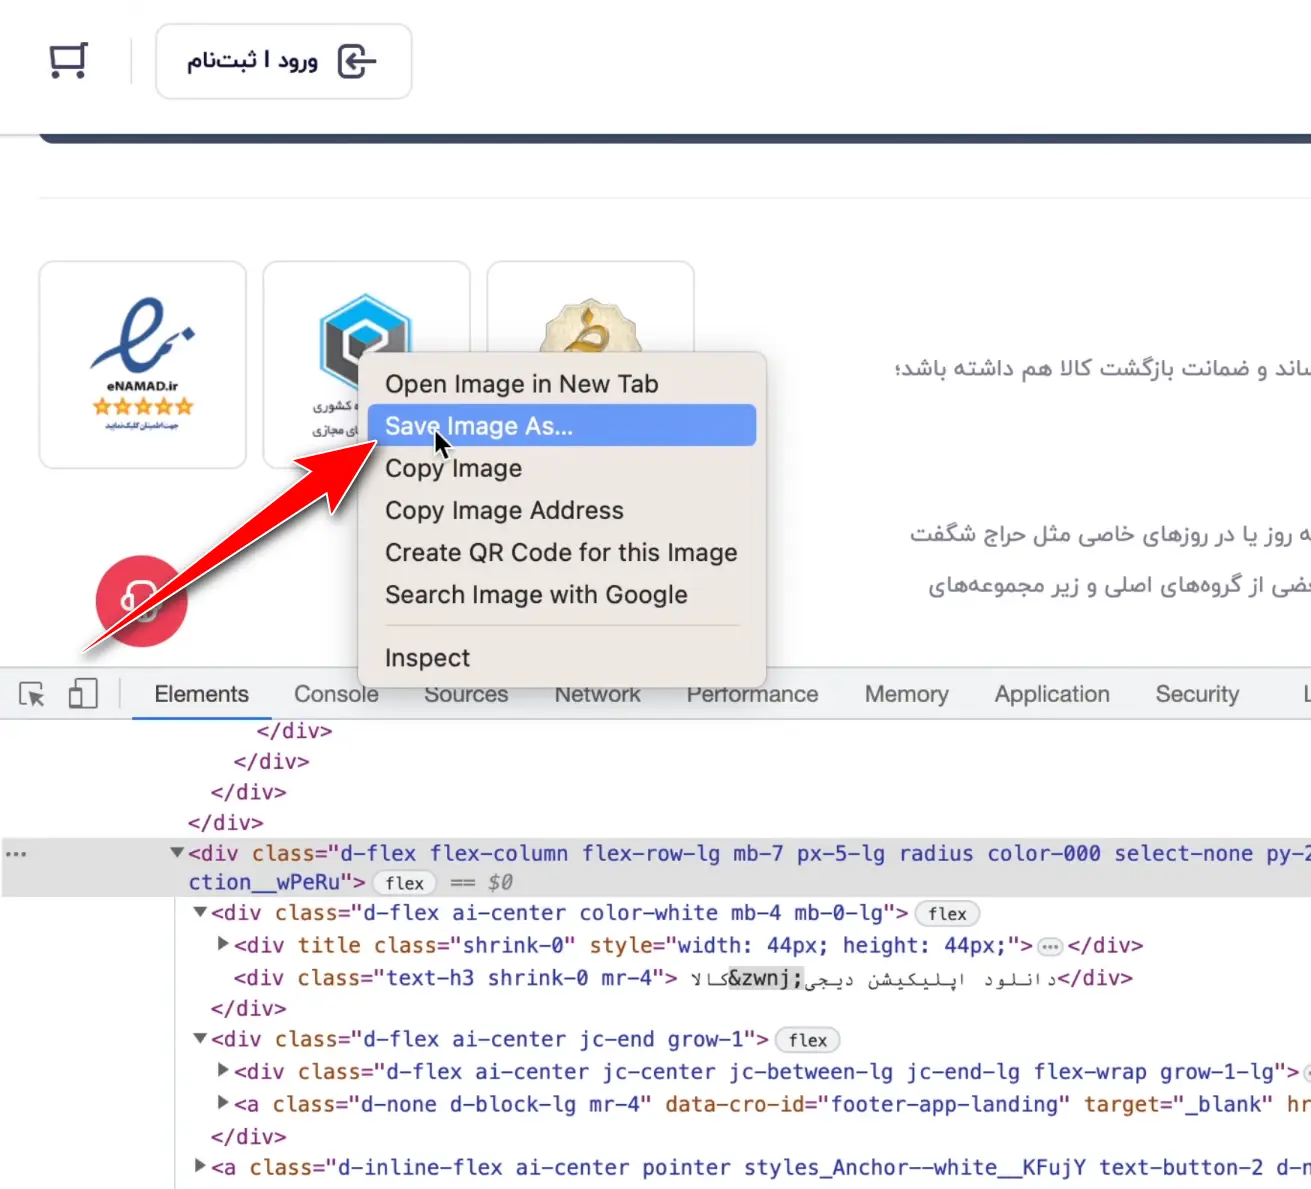Toggle flex badge on jc-end grow-1 div

[x=807, y=1041]
